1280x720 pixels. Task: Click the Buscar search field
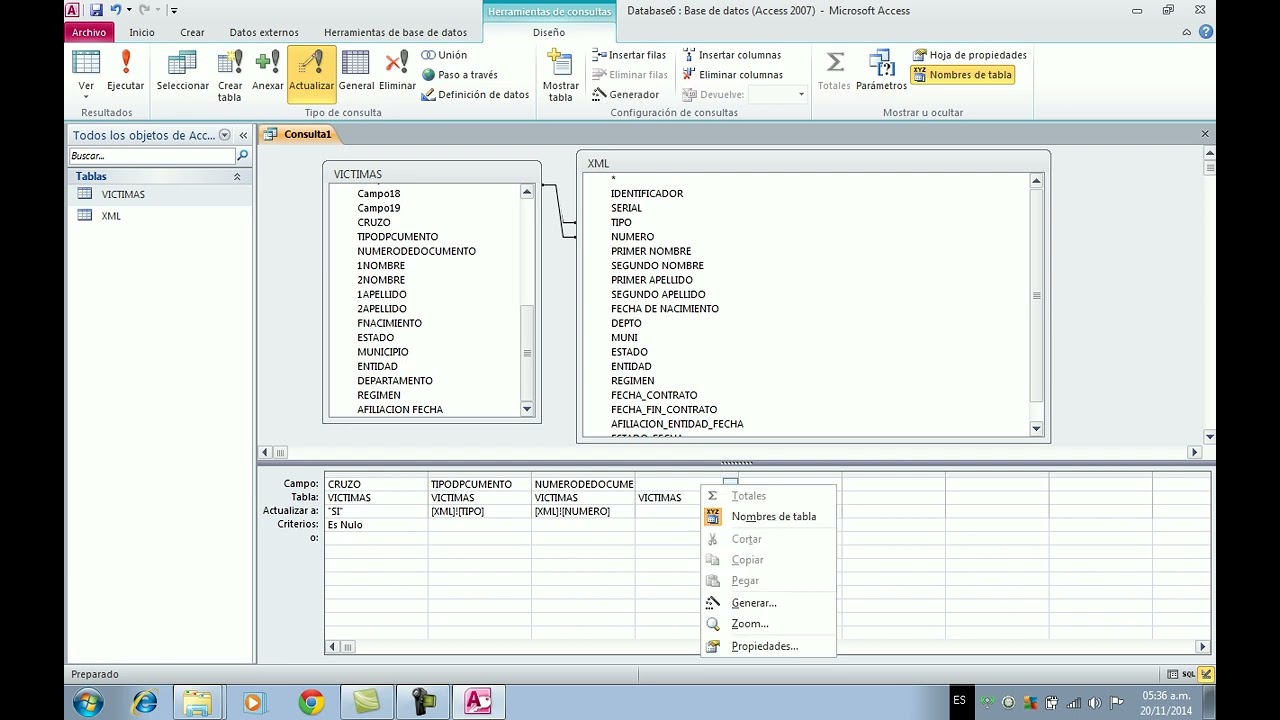pos(152,156)
